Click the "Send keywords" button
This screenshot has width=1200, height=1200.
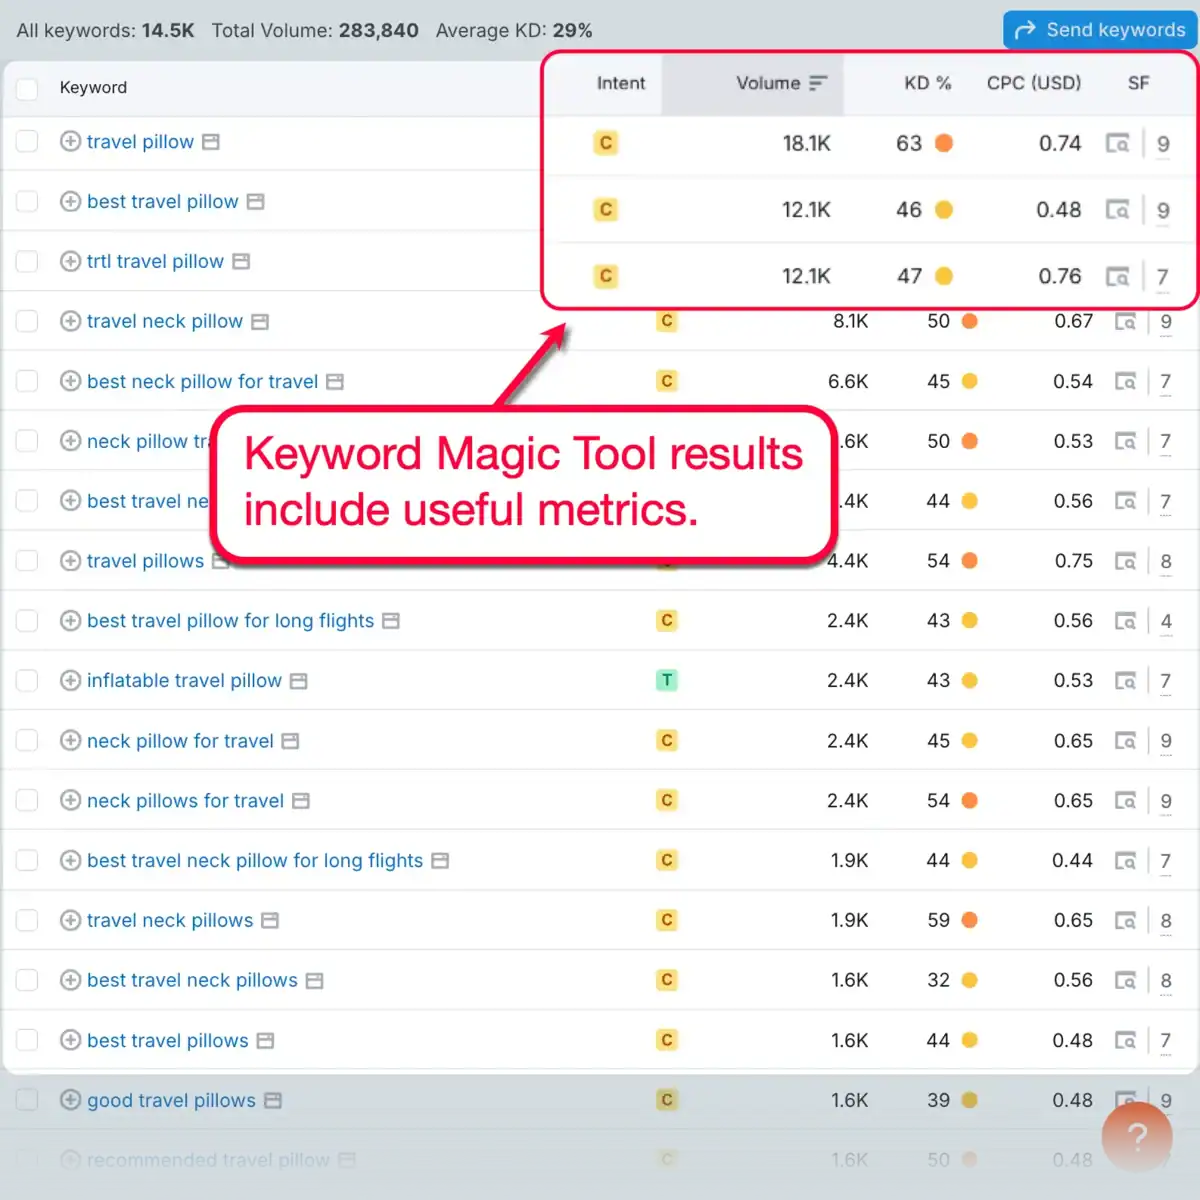click(1100, 30)
